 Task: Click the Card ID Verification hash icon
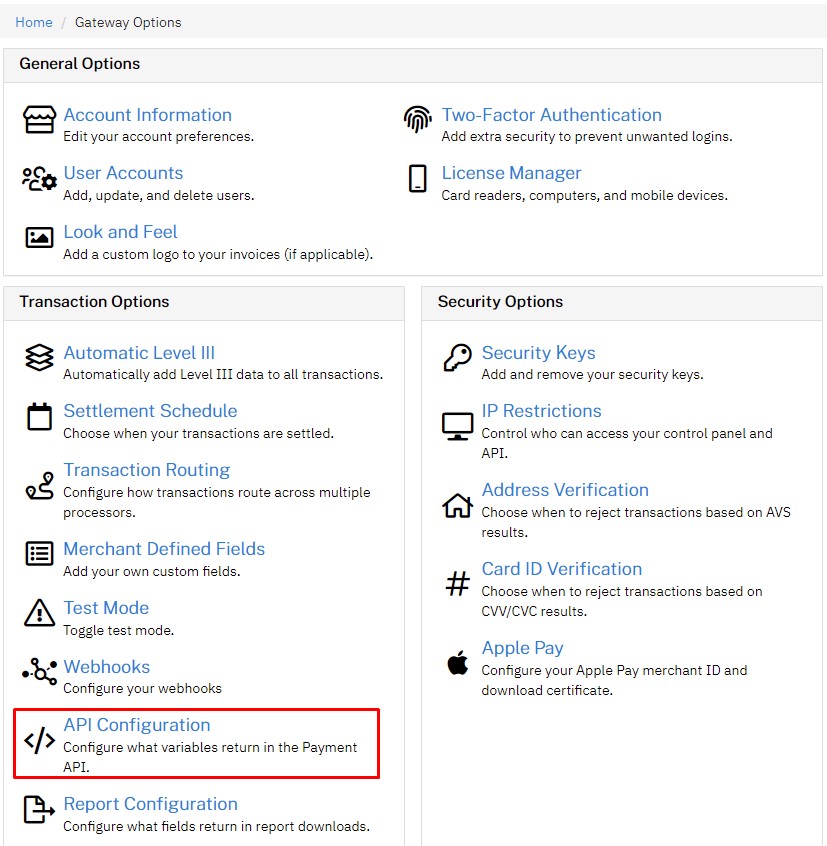pos(457,584)
